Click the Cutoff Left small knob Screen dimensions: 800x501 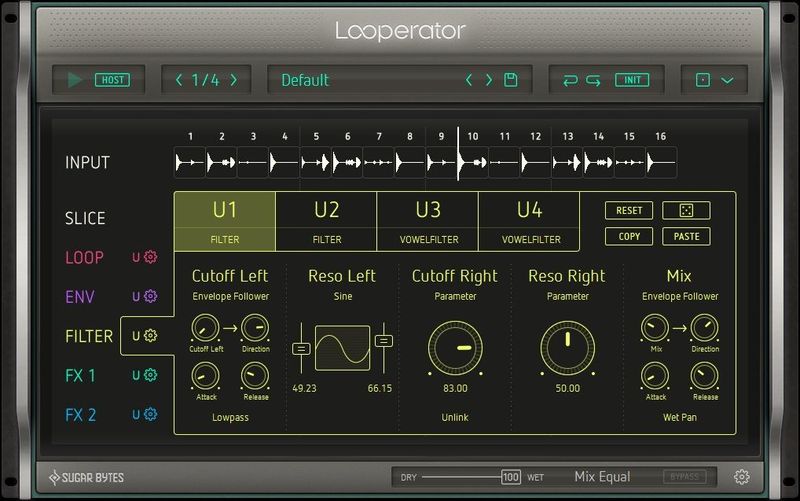point(205,328)
